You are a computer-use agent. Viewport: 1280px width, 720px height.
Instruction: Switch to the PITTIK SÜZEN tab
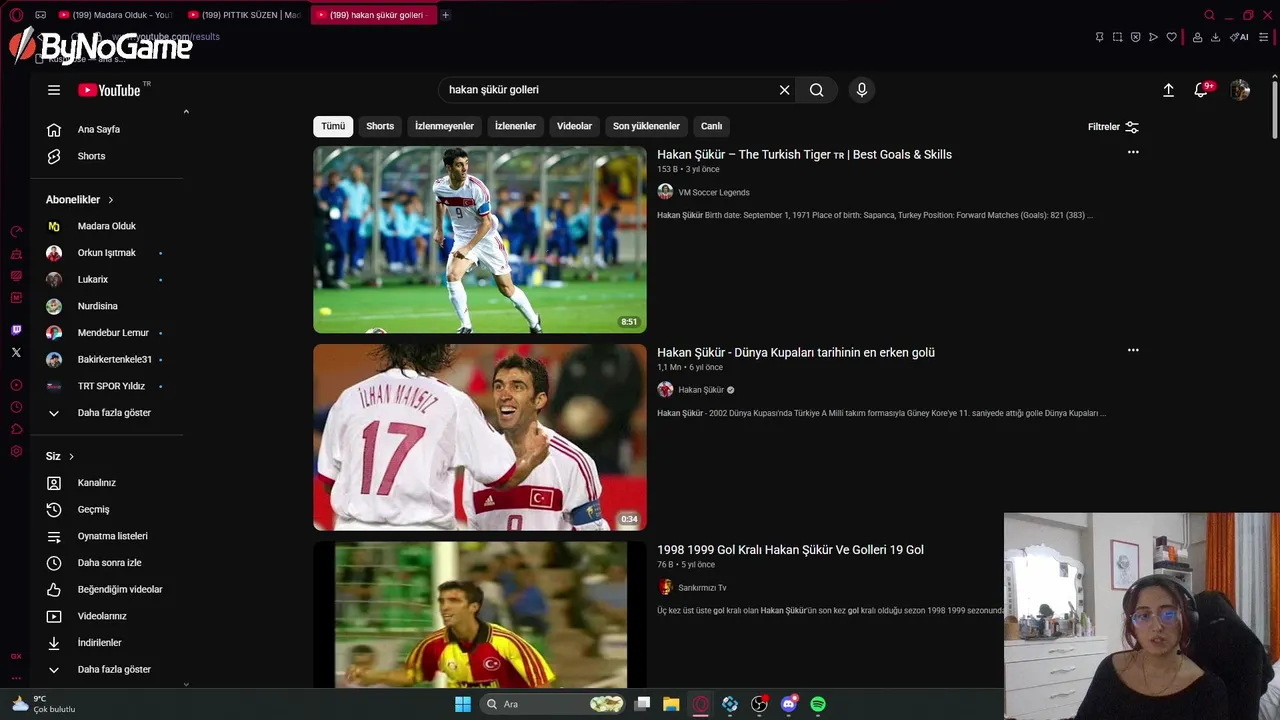pos(245,15)
